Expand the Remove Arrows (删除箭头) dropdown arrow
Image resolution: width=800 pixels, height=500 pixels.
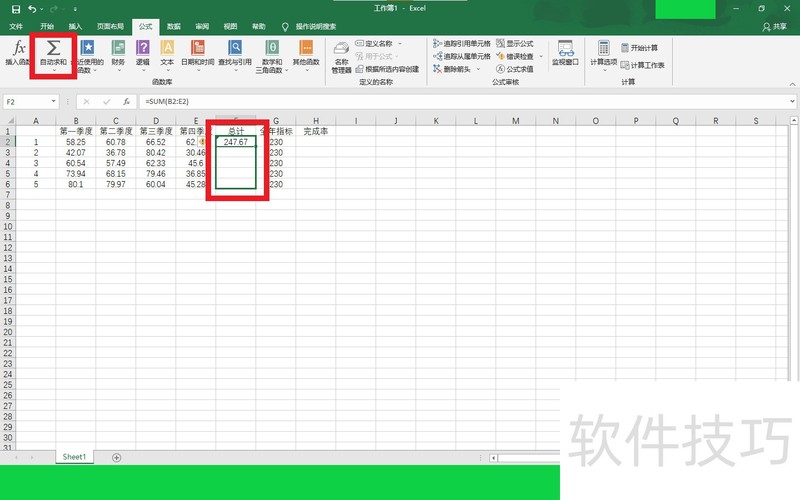point(478,69)
